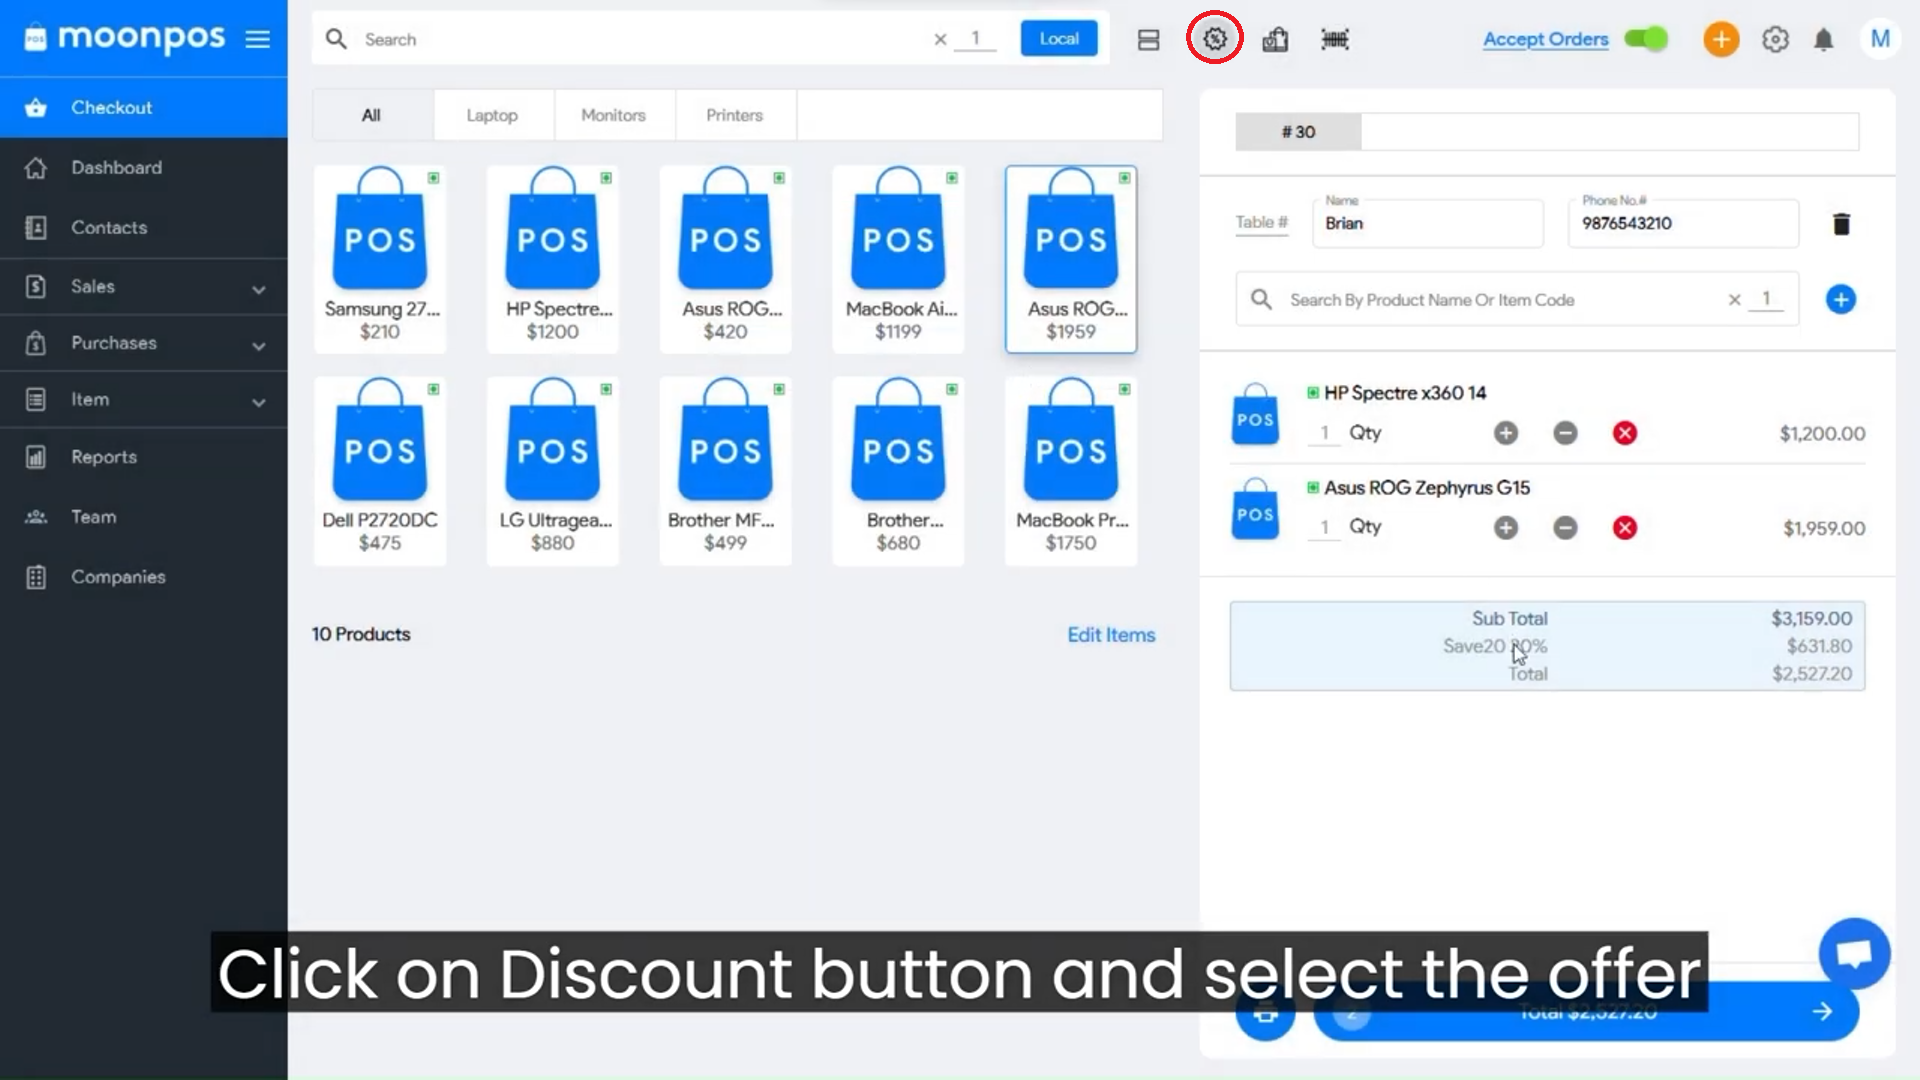Click Edit Items link
The height and width of the screenshot is (1080, 1920).
tap(1111, 635)
